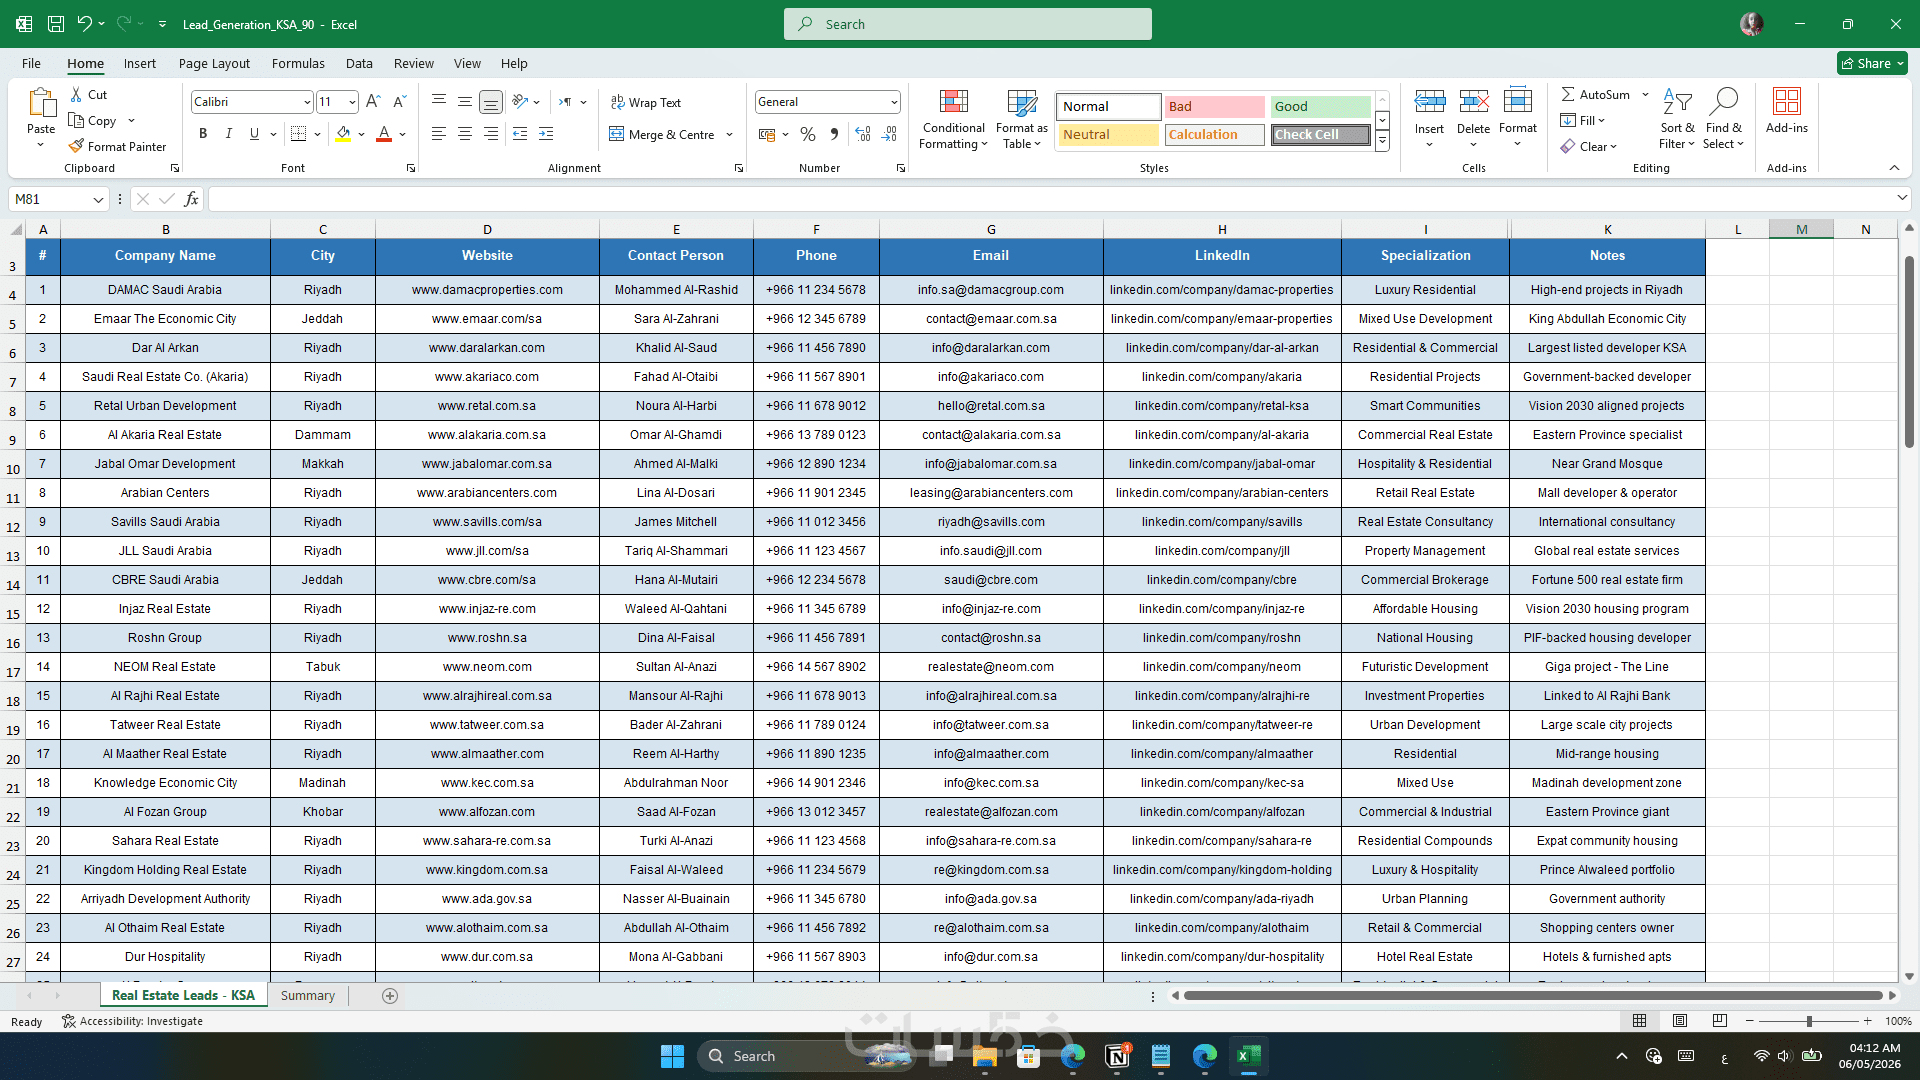The width and height of the screenshot is (1920, 1080).
Task: Toggle Bold formatting
Action: click(203, 134)
